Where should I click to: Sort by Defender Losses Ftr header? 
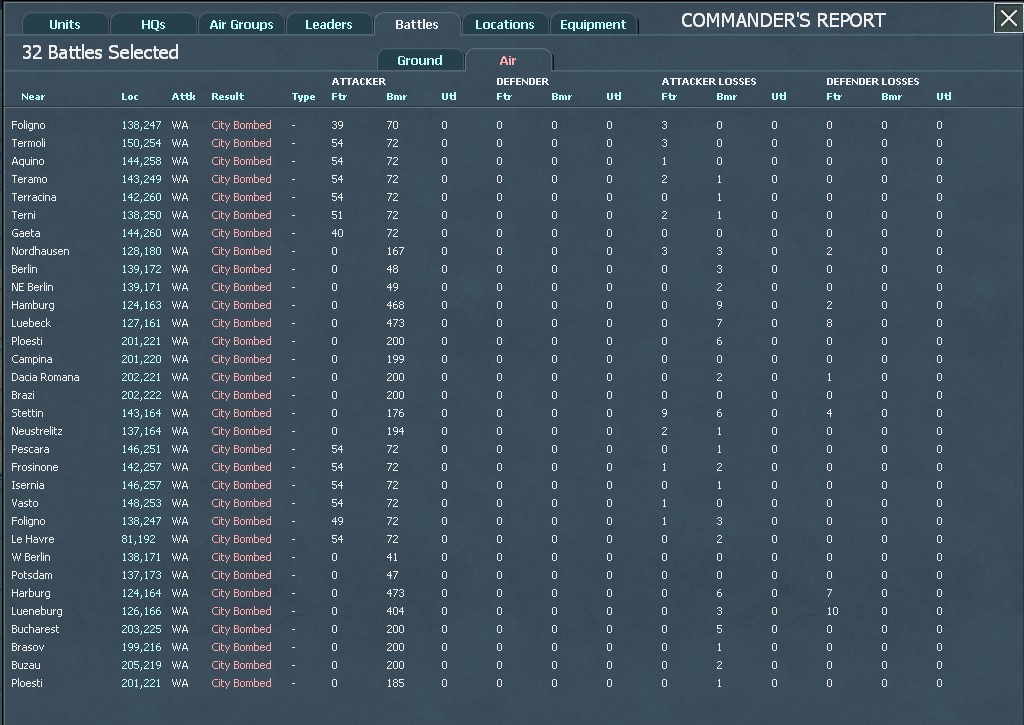click(x=834, y=97)
